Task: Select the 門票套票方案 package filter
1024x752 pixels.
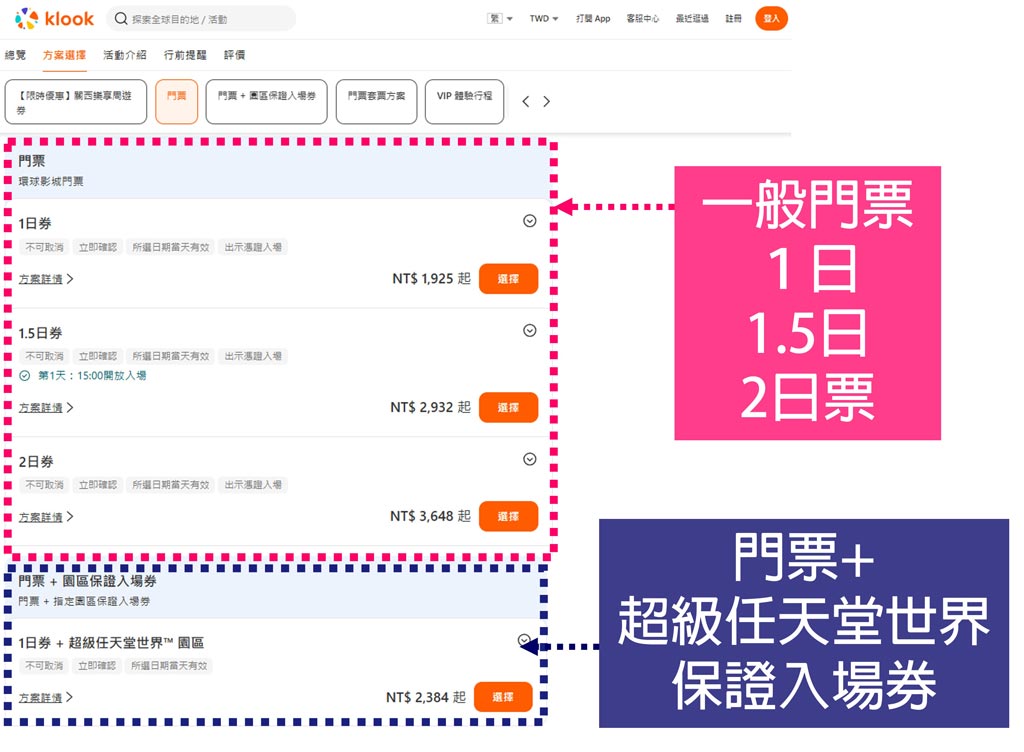Action: (376, 102)
